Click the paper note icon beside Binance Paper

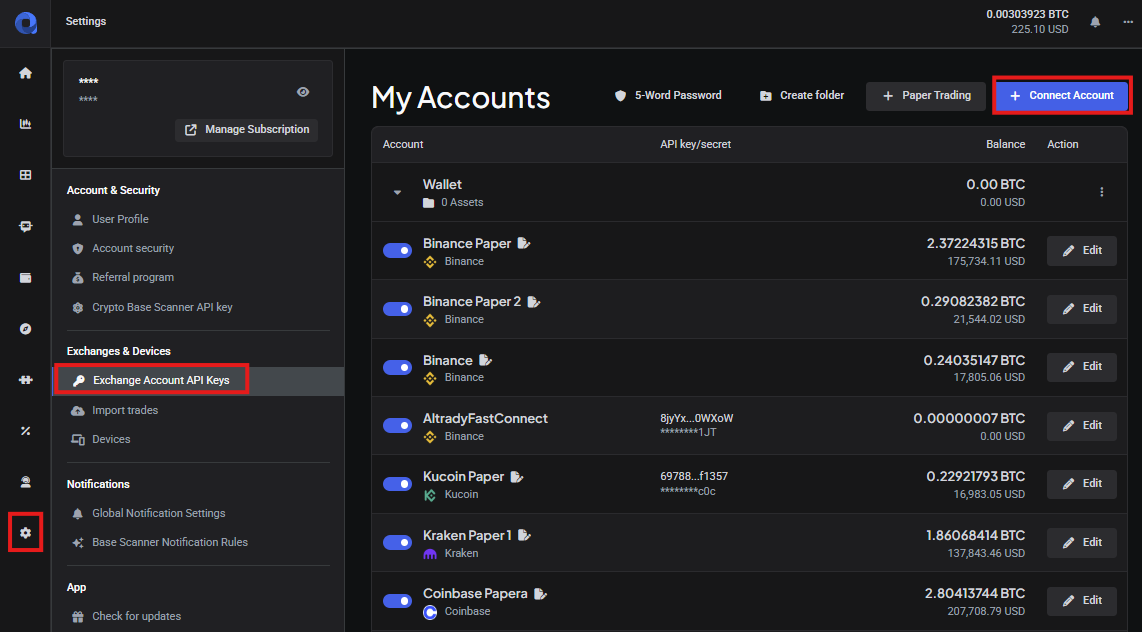tap(524, 242)
